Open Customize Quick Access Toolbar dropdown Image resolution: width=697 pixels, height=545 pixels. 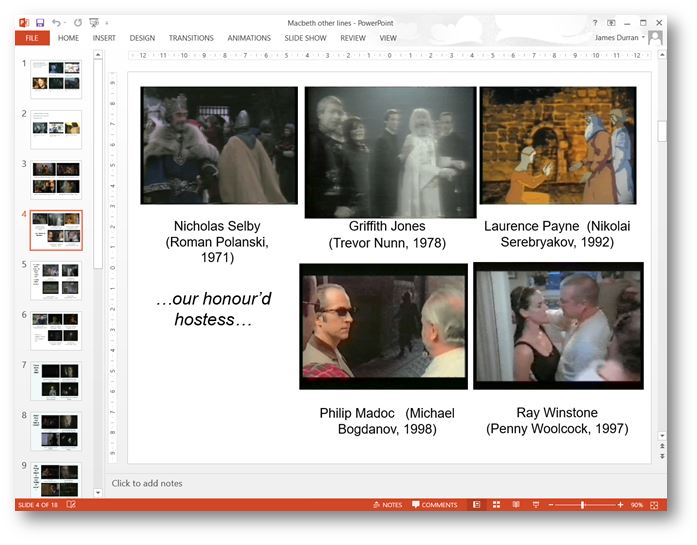coord(107,22)
